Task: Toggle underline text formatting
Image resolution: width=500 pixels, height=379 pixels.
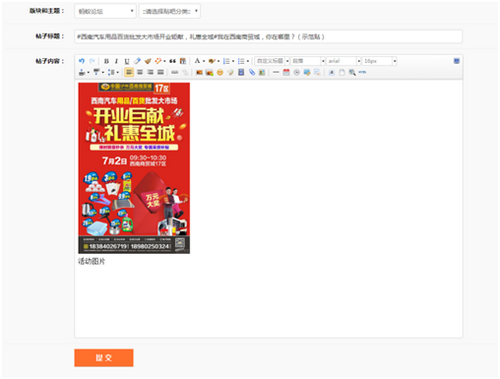Action: point(127,61)
